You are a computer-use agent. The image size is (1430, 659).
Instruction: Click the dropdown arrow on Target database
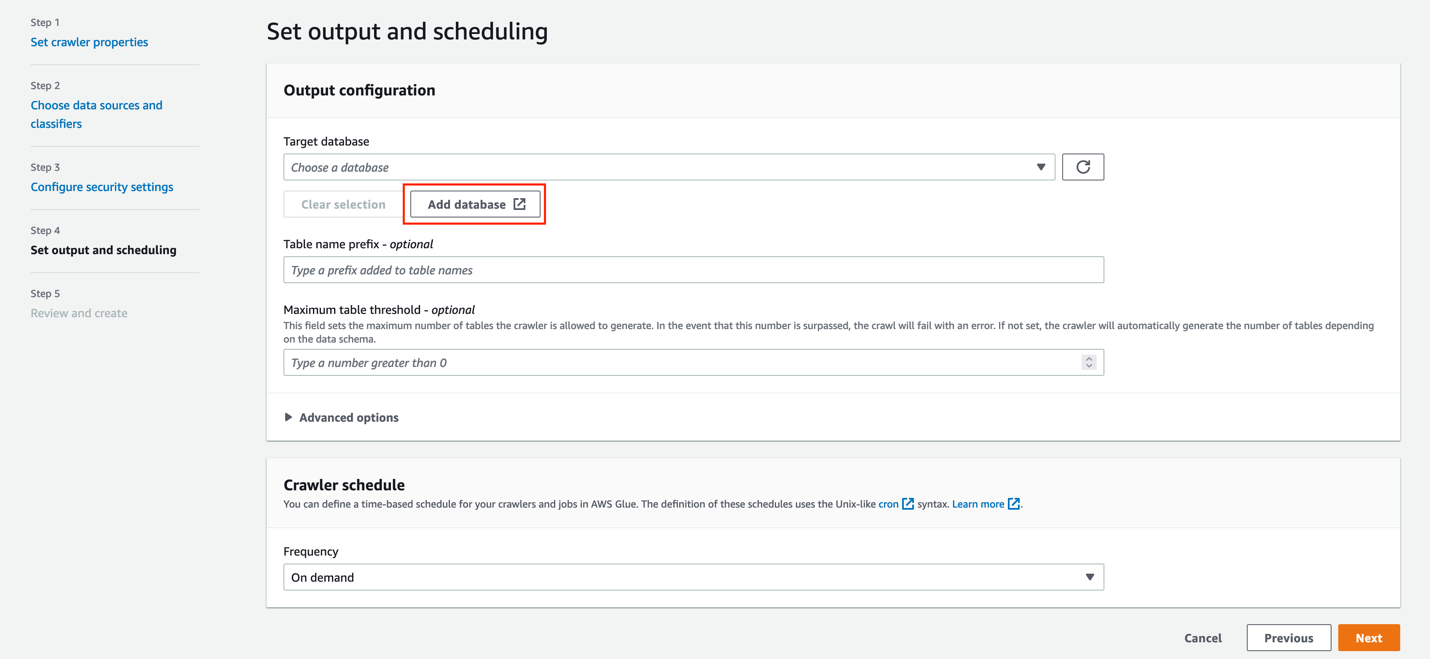point(1040,166)
